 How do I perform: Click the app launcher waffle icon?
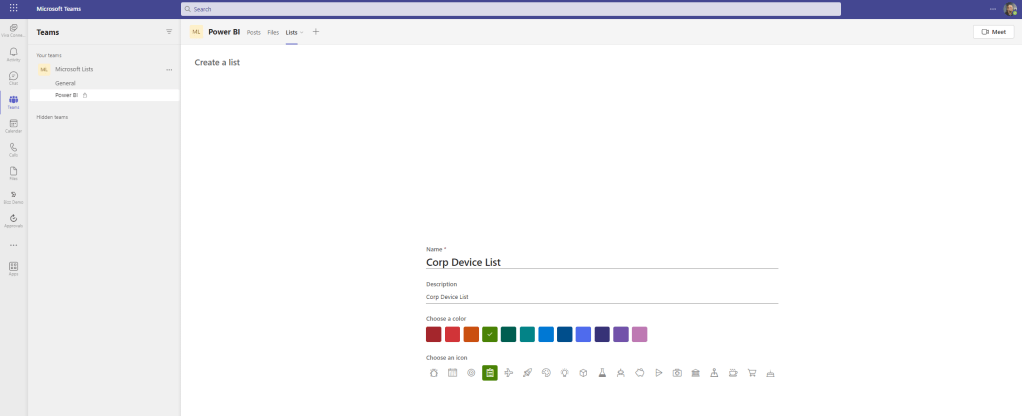[x=13, y=8]
